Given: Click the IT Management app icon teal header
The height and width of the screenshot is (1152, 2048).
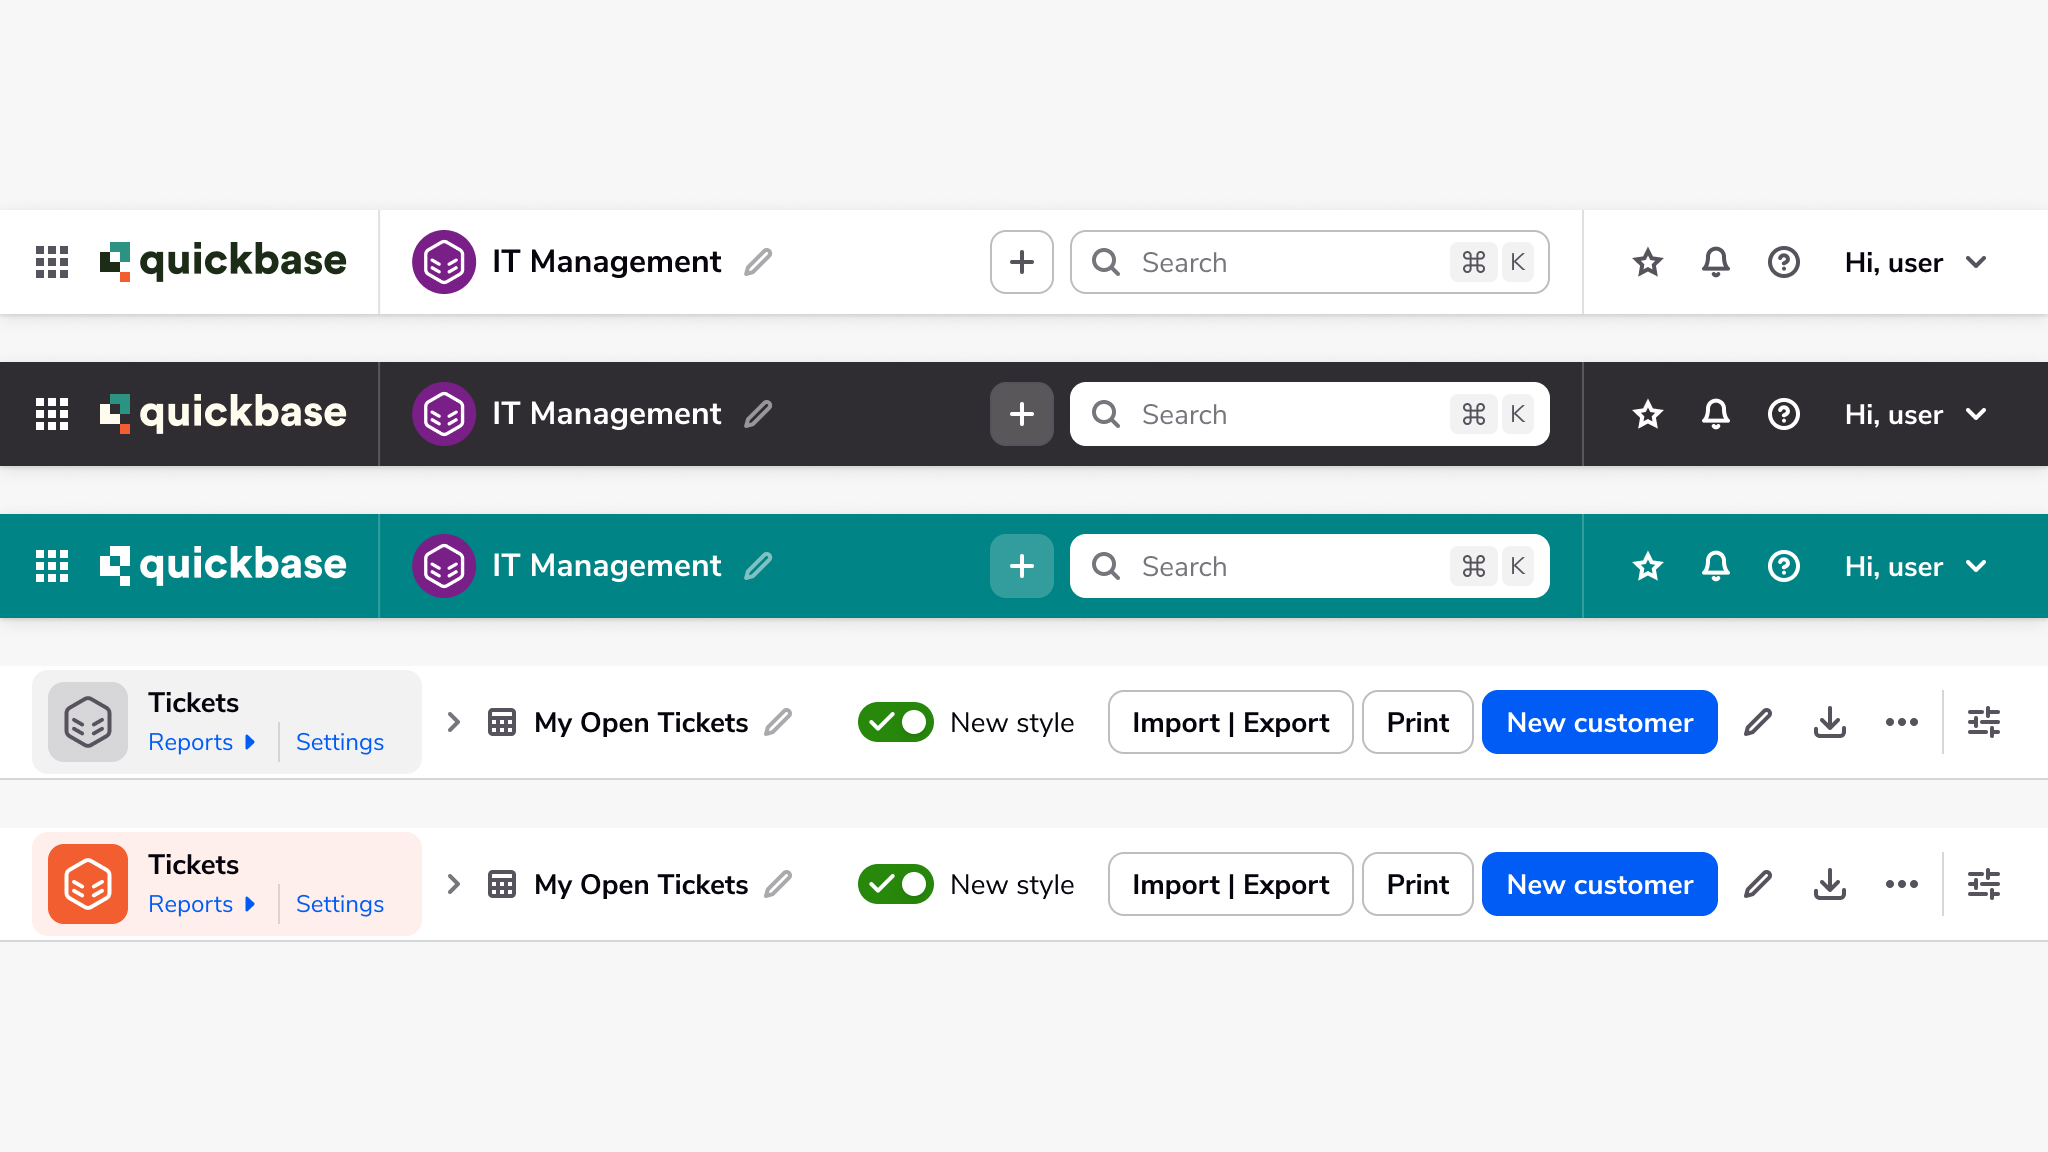Looking at the screenshot, I should coord(444,565).
